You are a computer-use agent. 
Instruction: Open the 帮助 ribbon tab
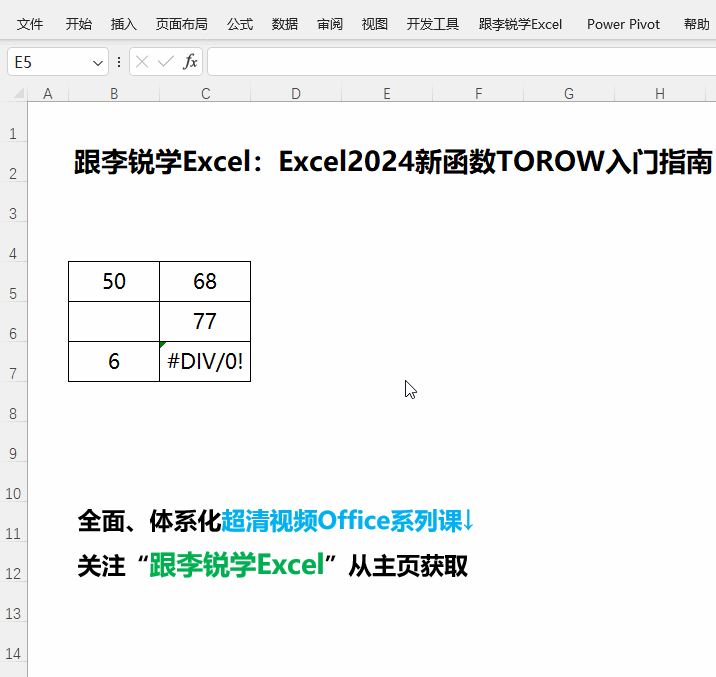click(x=697, y=24)
